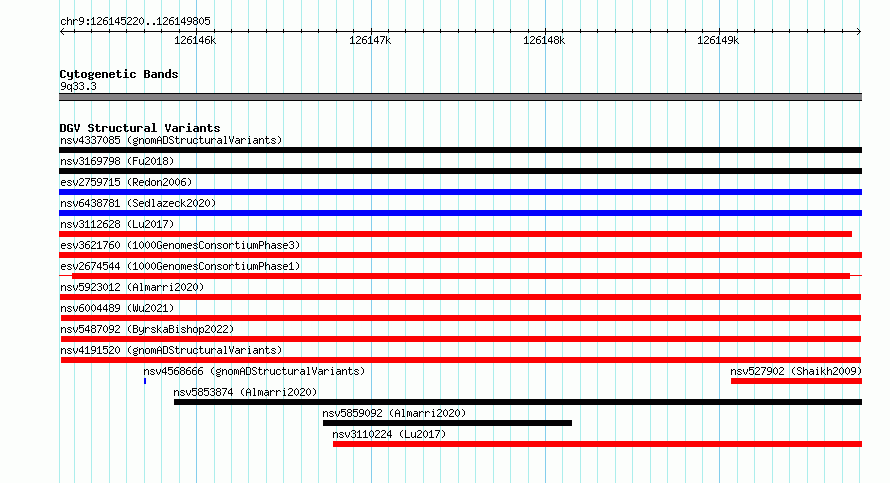
Task: Click the 126146k ruler position label
Action: pos(195,40)
